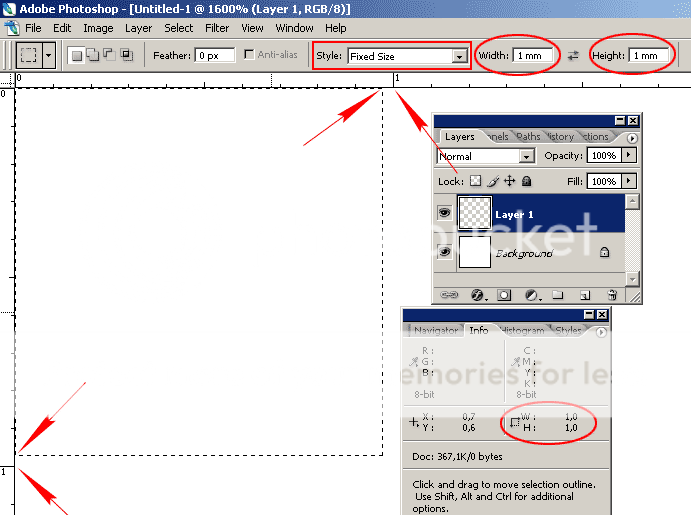This screenshot has height=515, width=691.
Task: Open the Window menu
Action: click(x=294, y=28)
